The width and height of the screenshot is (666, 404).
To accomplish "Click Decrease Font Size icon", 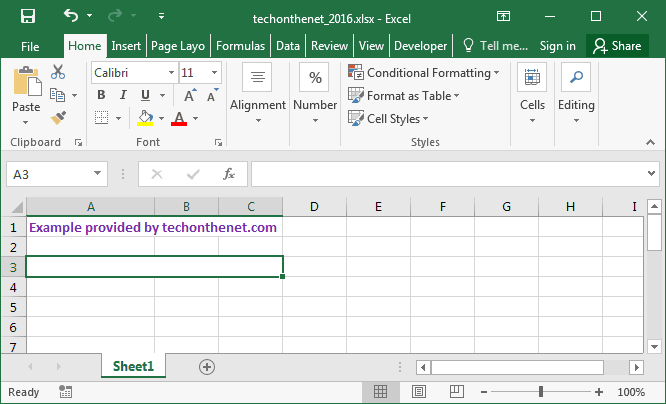I will click(212, 95).
